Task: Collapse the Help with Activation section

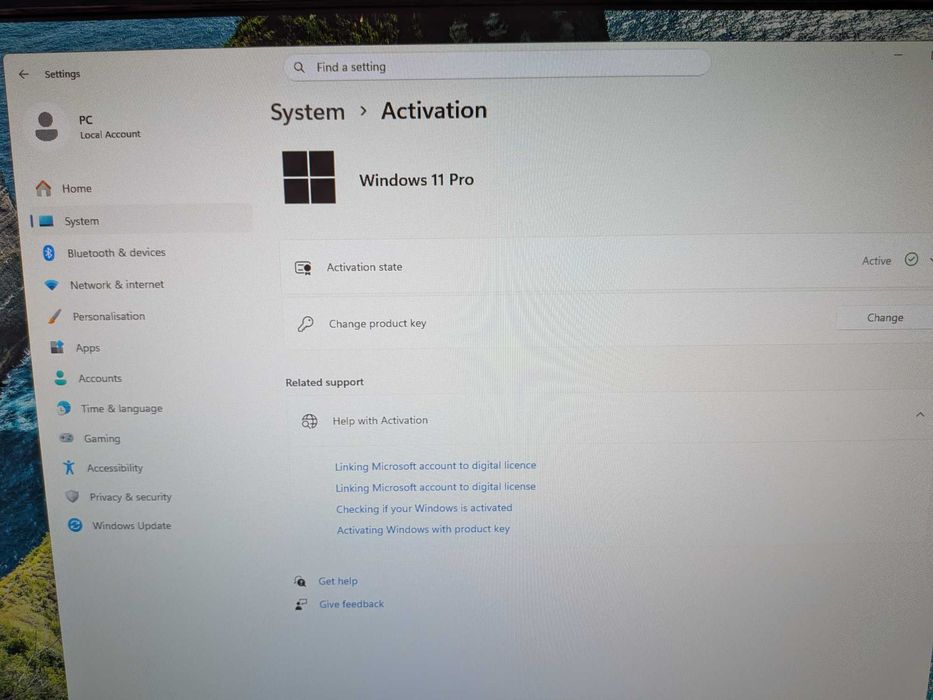Action: pos(920,414)
